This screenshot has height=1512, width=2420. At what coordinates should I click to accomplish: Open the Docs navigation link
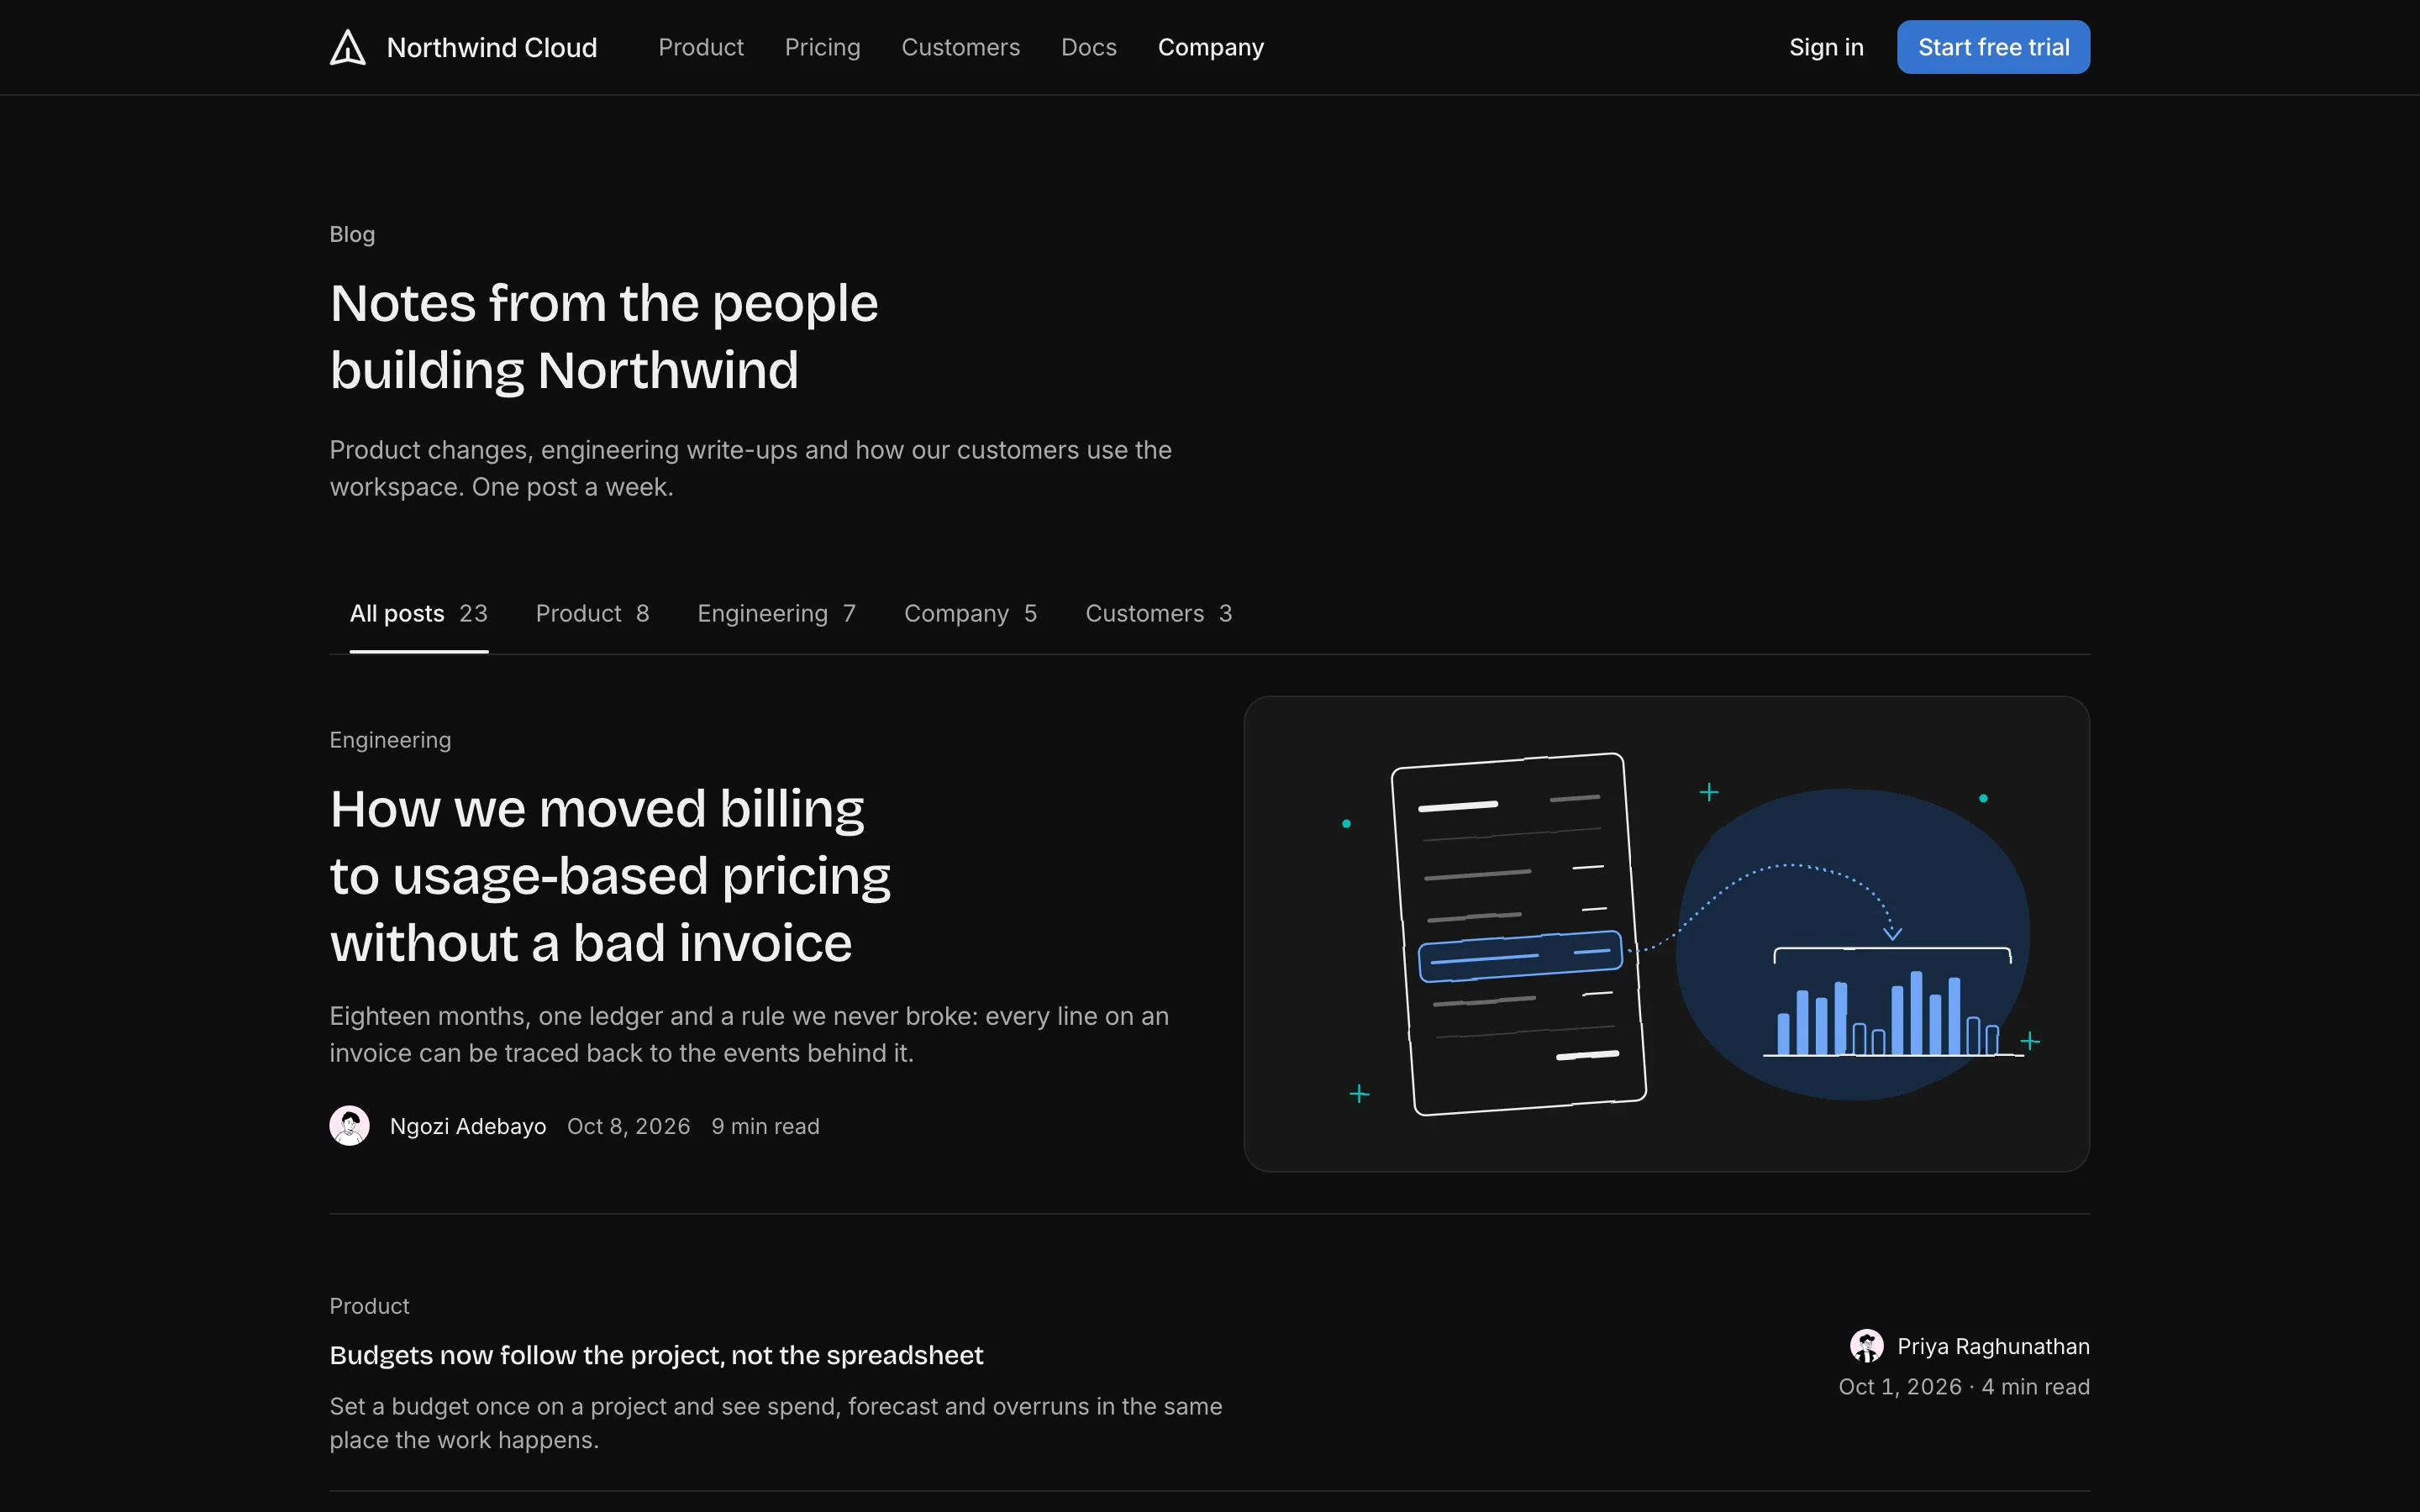click(1088, 47)
